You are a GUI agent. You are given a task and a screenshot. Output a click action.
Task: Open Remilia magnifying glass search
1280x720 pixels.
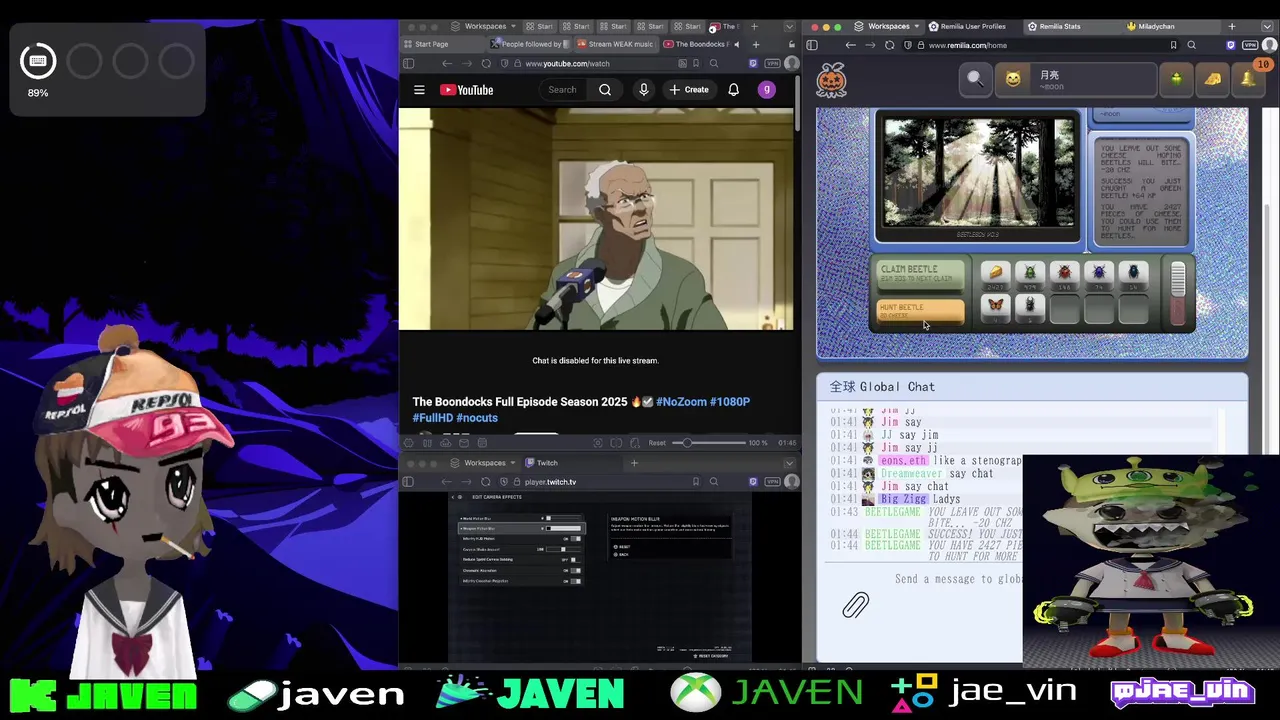pos(974,79)
